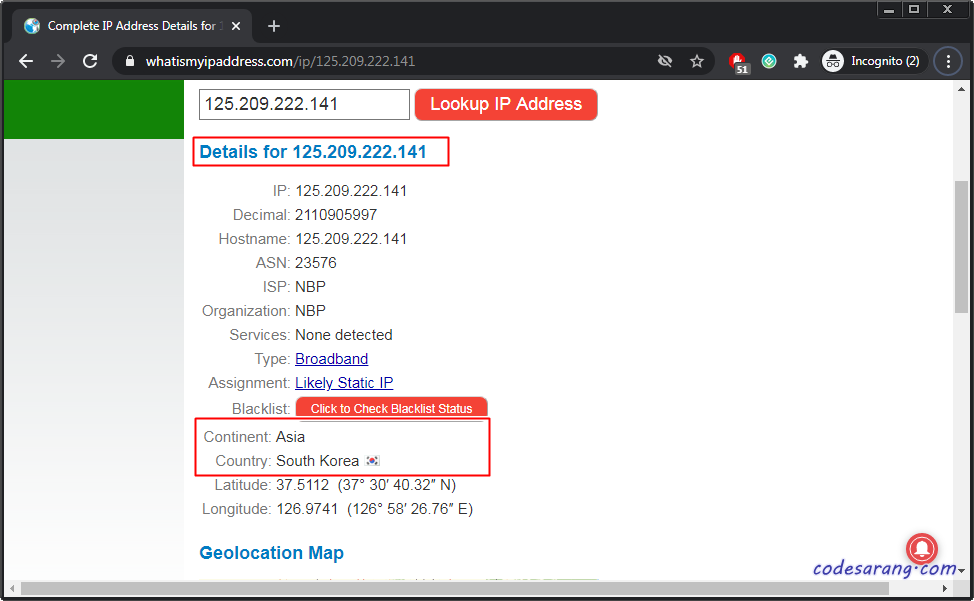This screenshot has width=974, height=601.
Task: Click the Lookup IP Address button
Action: 506,104
